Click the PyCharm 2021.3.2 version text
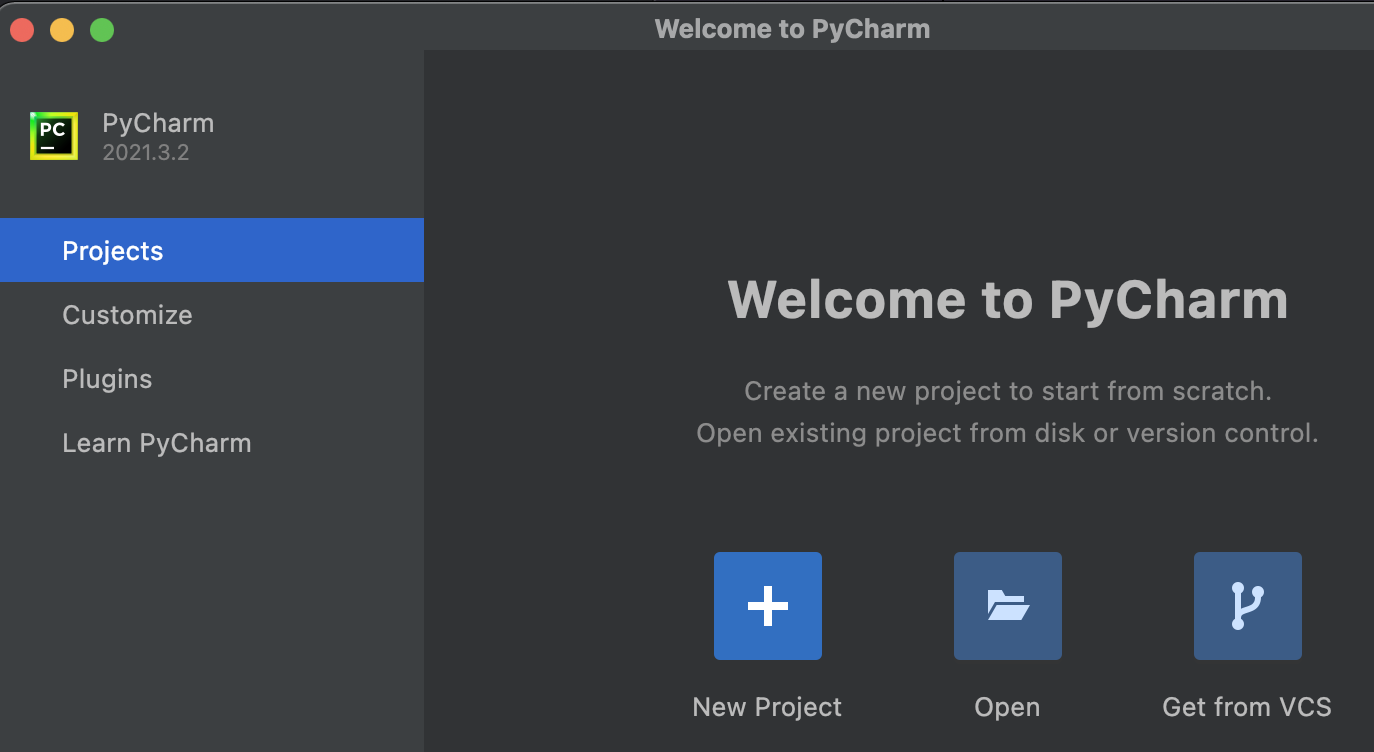This screenshot has height=752, width=1374. point(146,153)
